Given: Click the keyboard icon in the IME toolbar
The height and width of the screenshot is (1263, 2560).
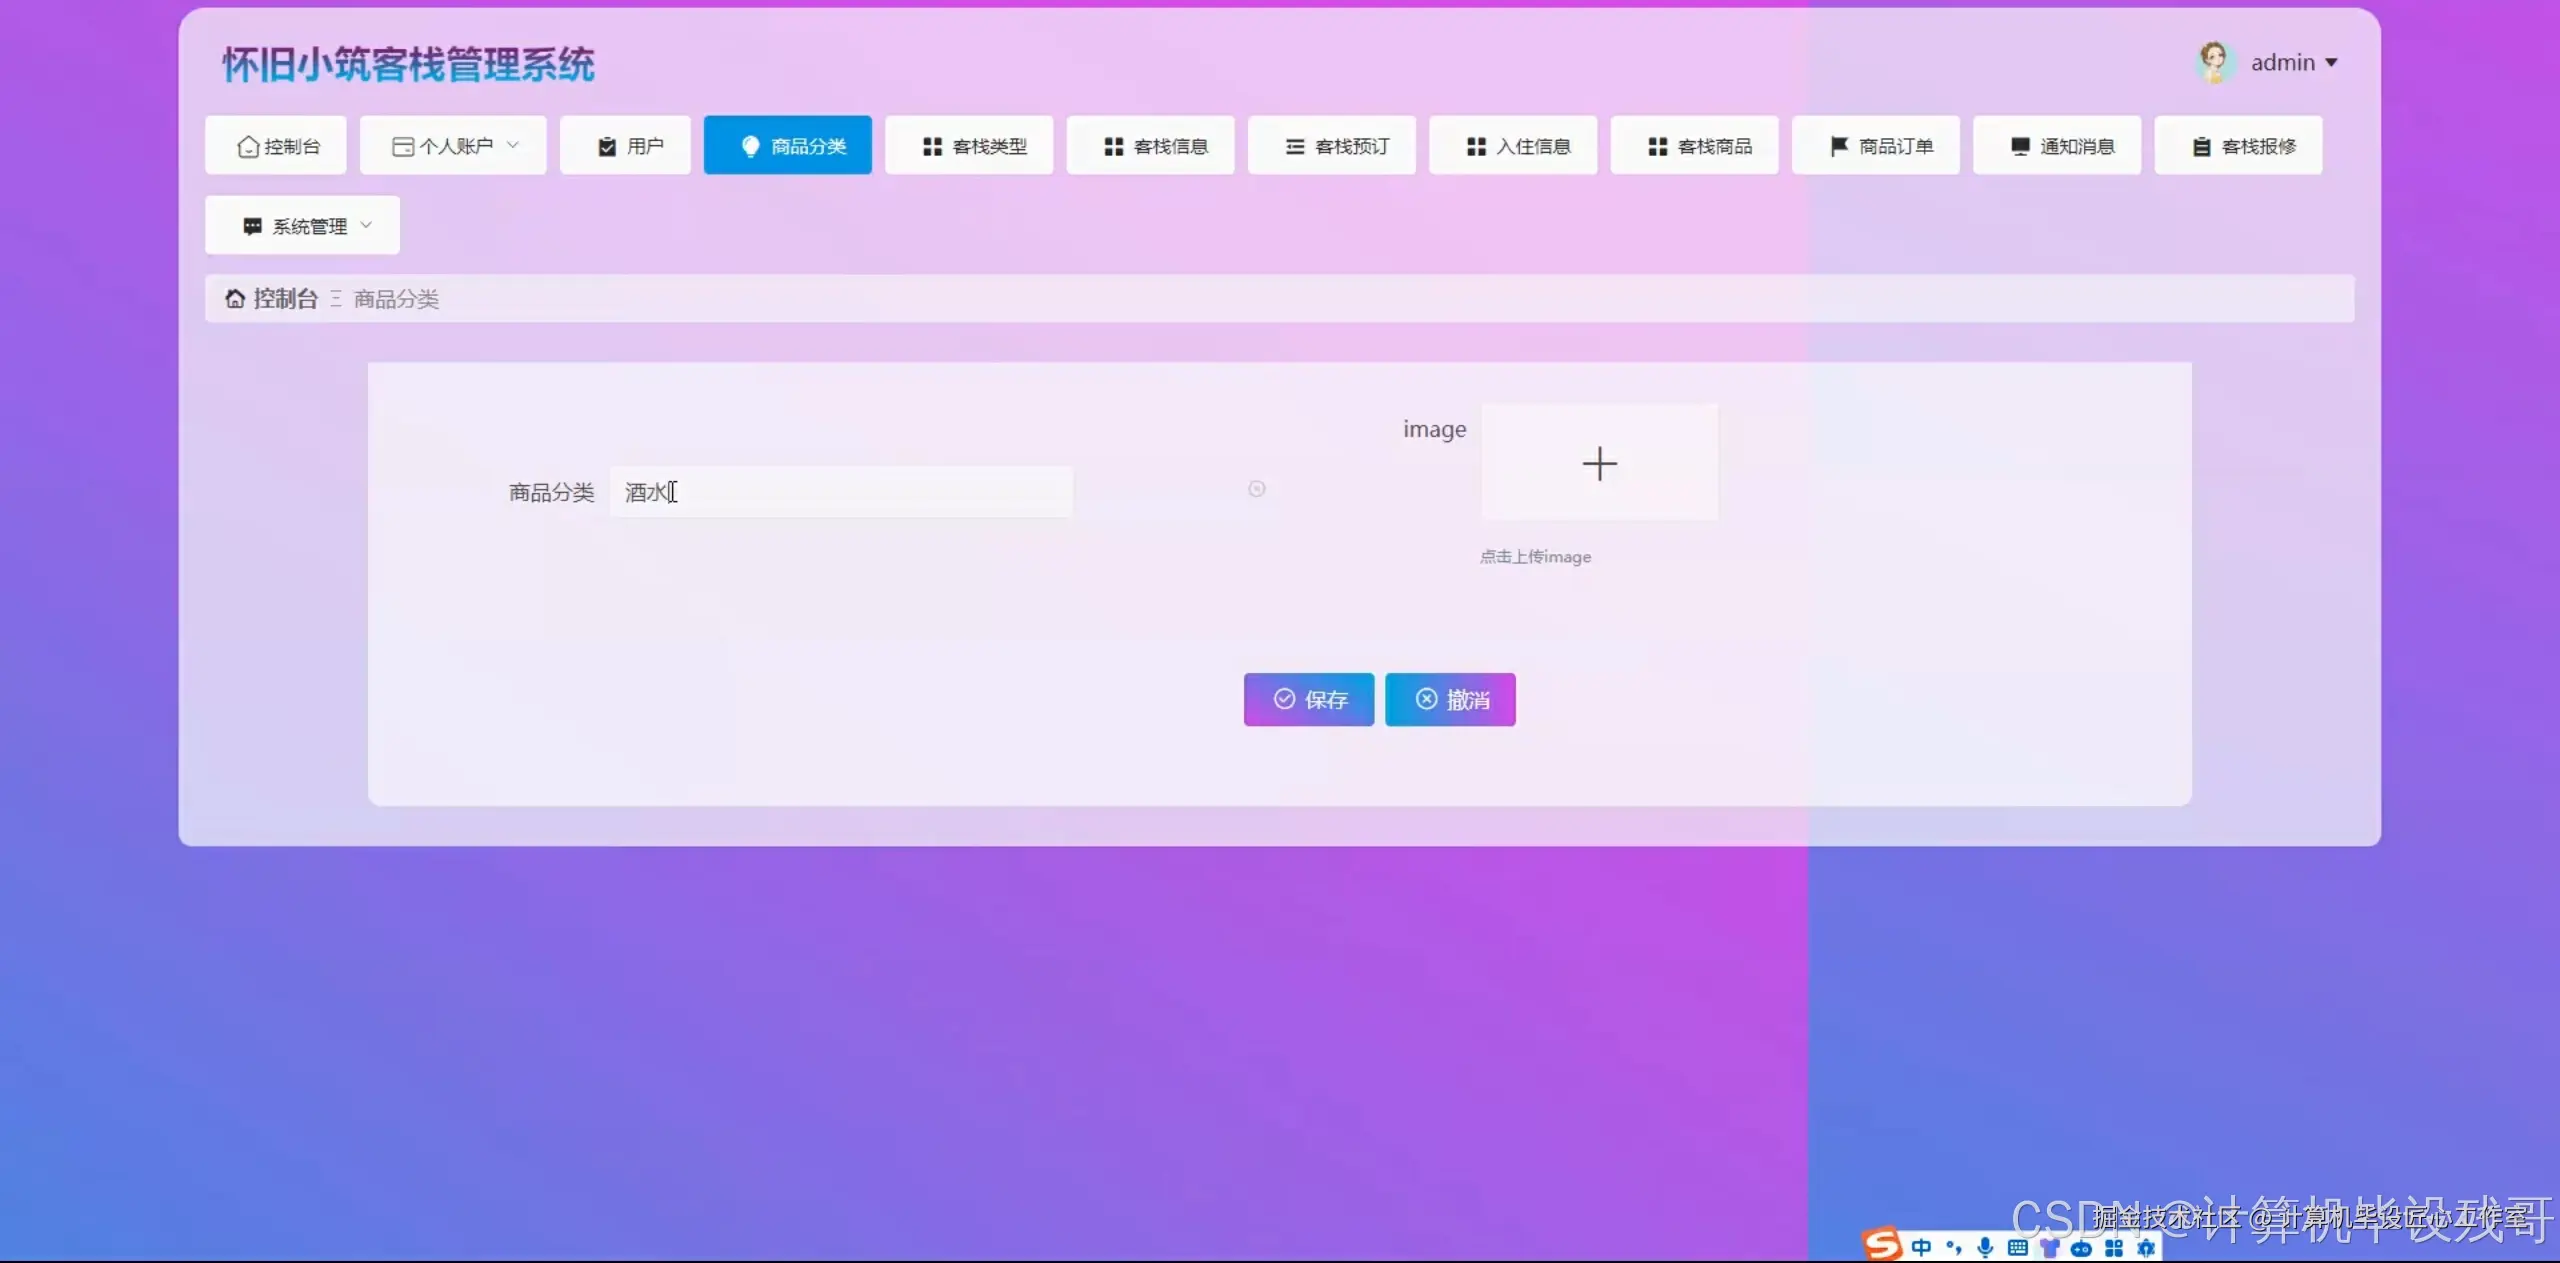Looking at the screenshot, I should tap(2018, 1247).
